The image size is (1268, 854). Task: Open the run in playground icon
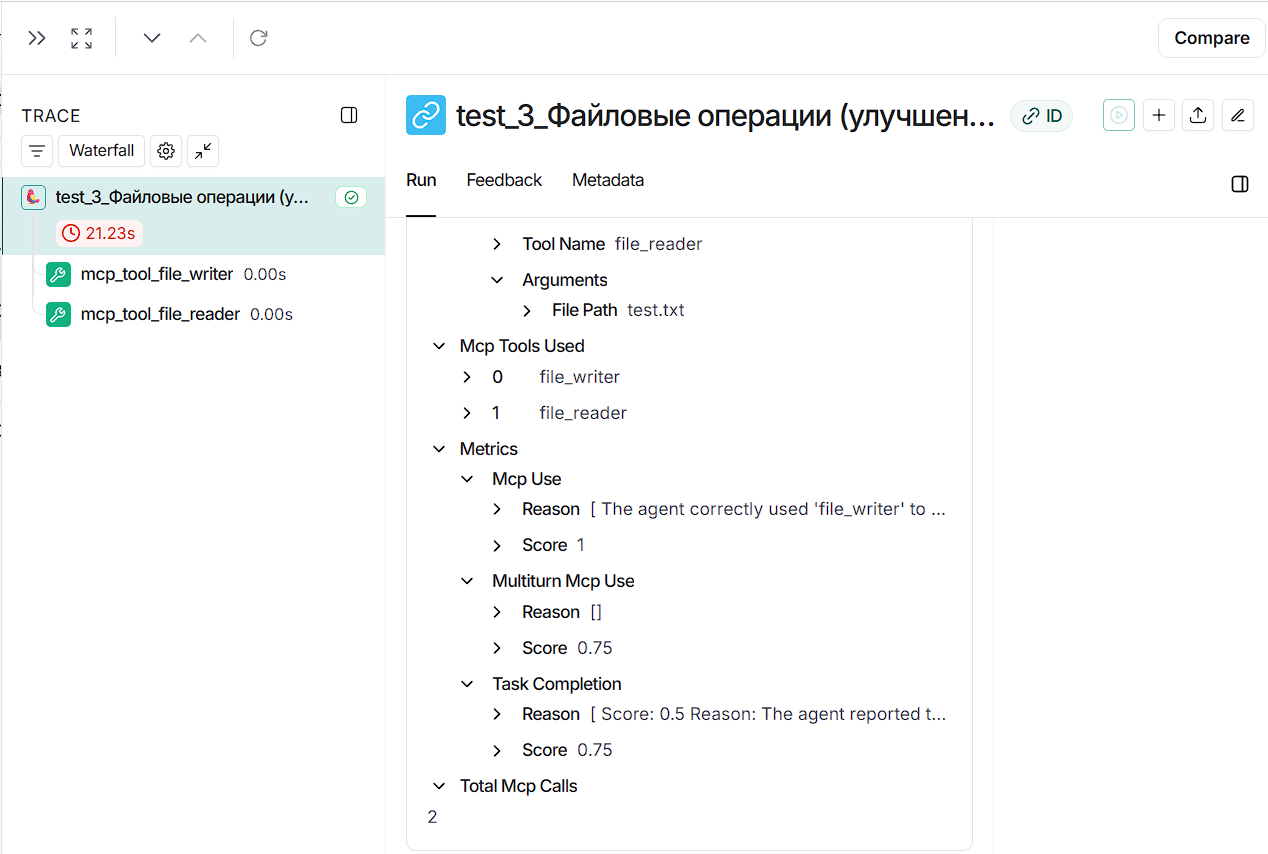(x=1119, y=115)
